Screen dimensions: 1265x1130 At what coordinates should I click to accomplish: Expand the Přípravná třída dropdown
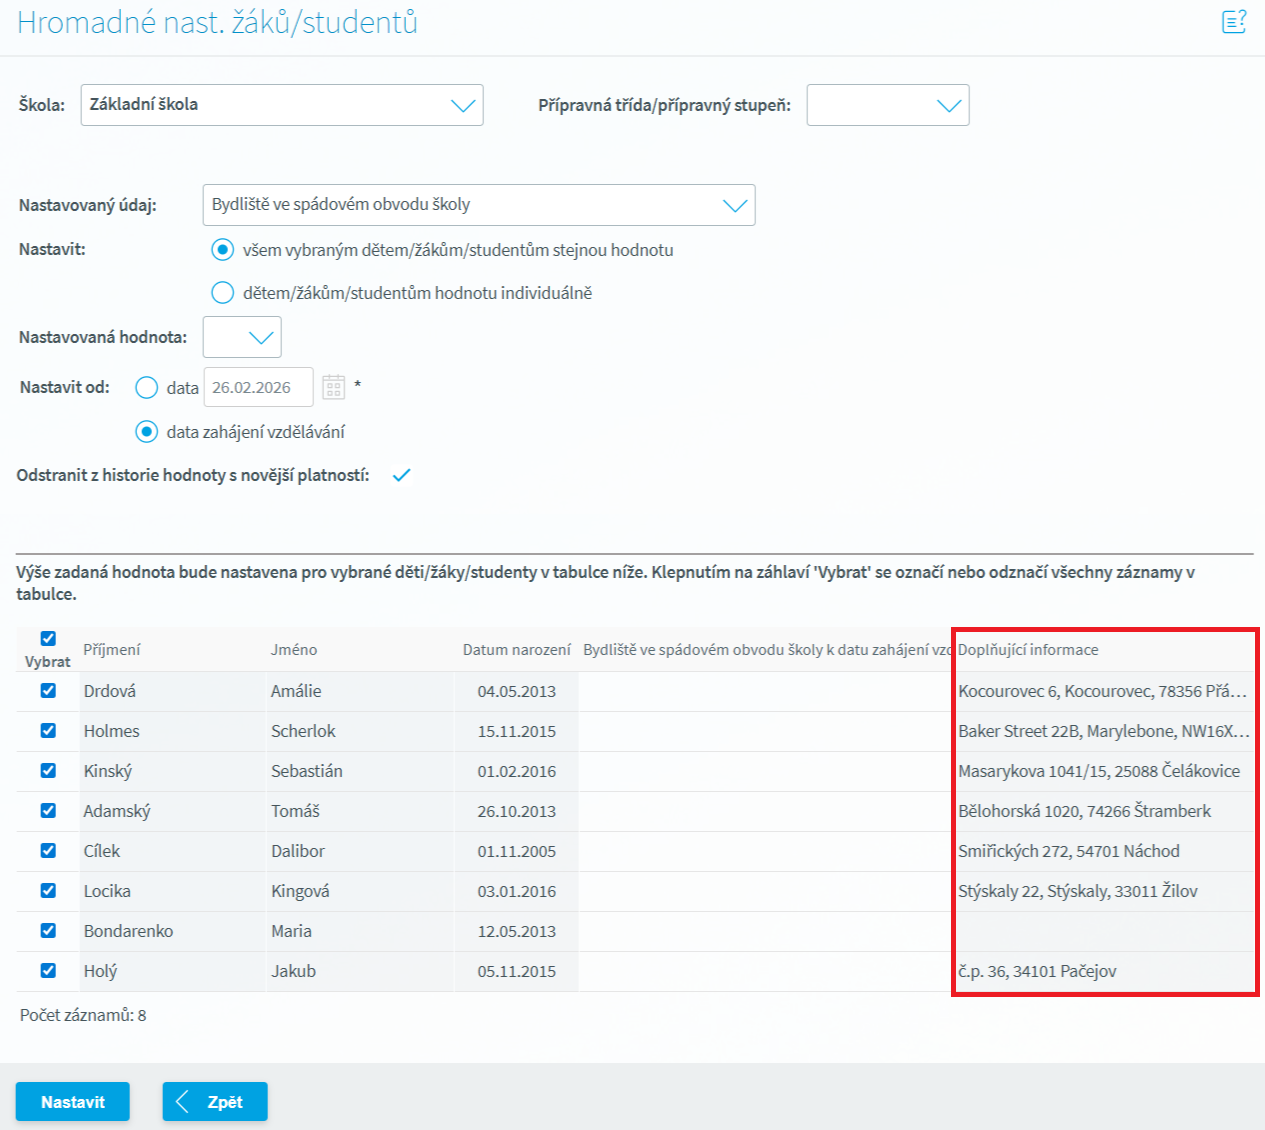(x=888, y=105)
